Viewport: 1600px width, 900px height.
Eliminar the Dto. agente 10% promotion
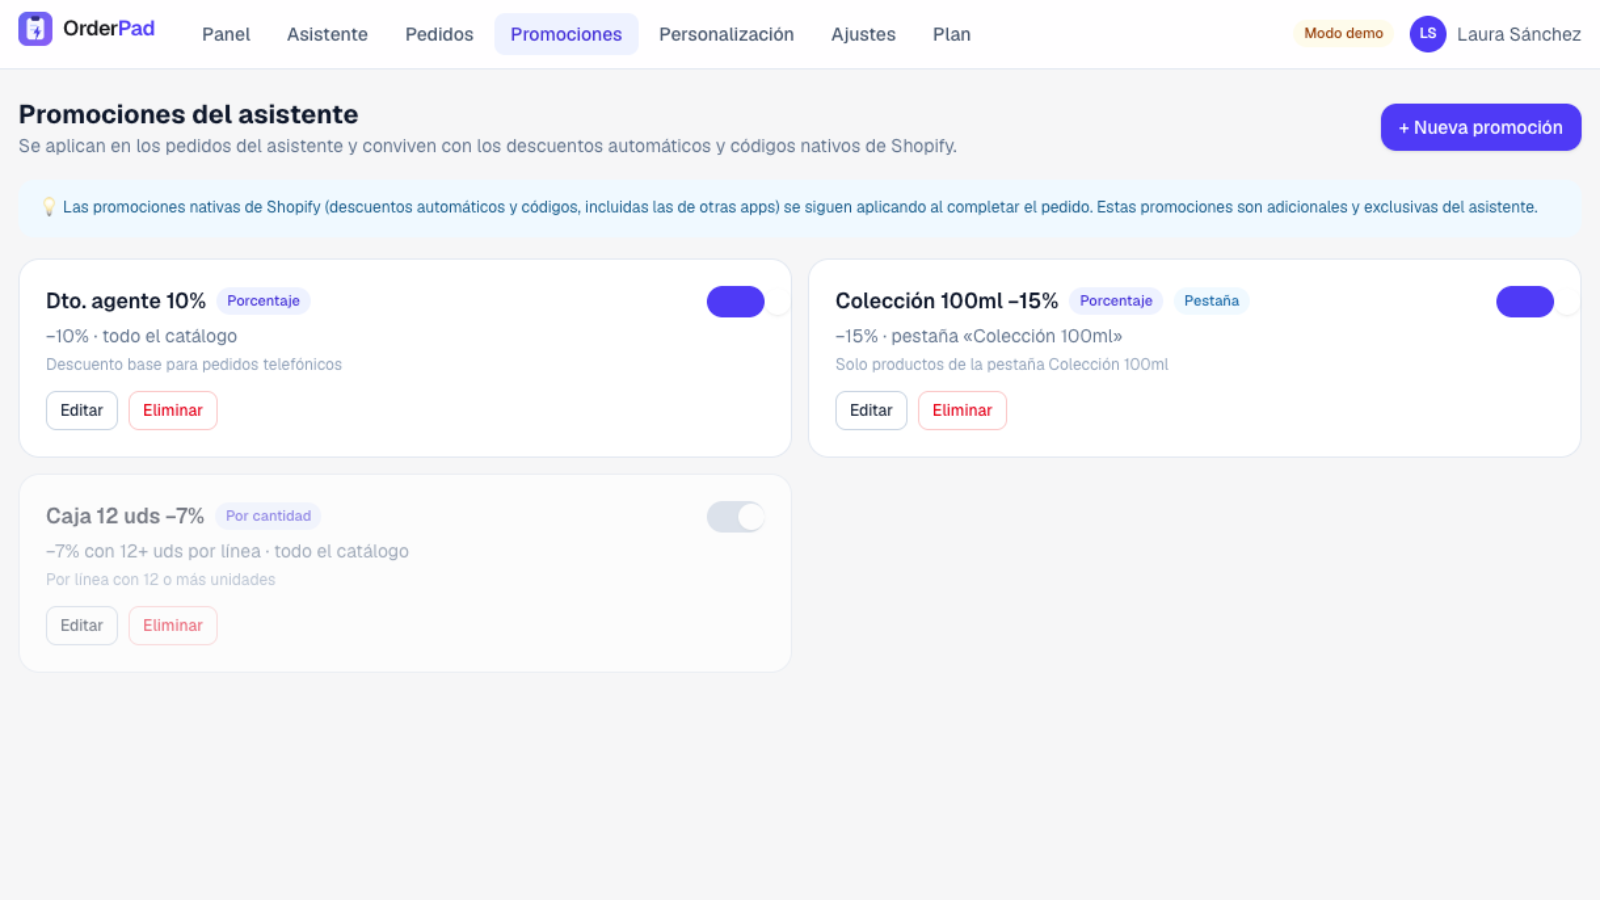click(173, 410)
